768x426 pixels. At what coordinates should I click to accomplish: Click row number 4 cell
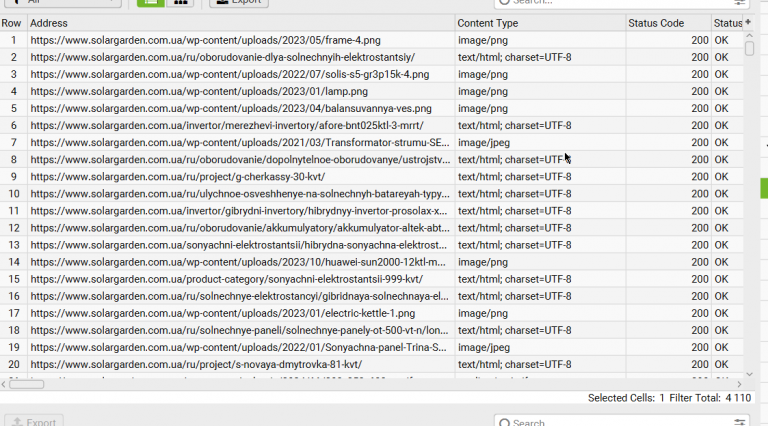14,92
